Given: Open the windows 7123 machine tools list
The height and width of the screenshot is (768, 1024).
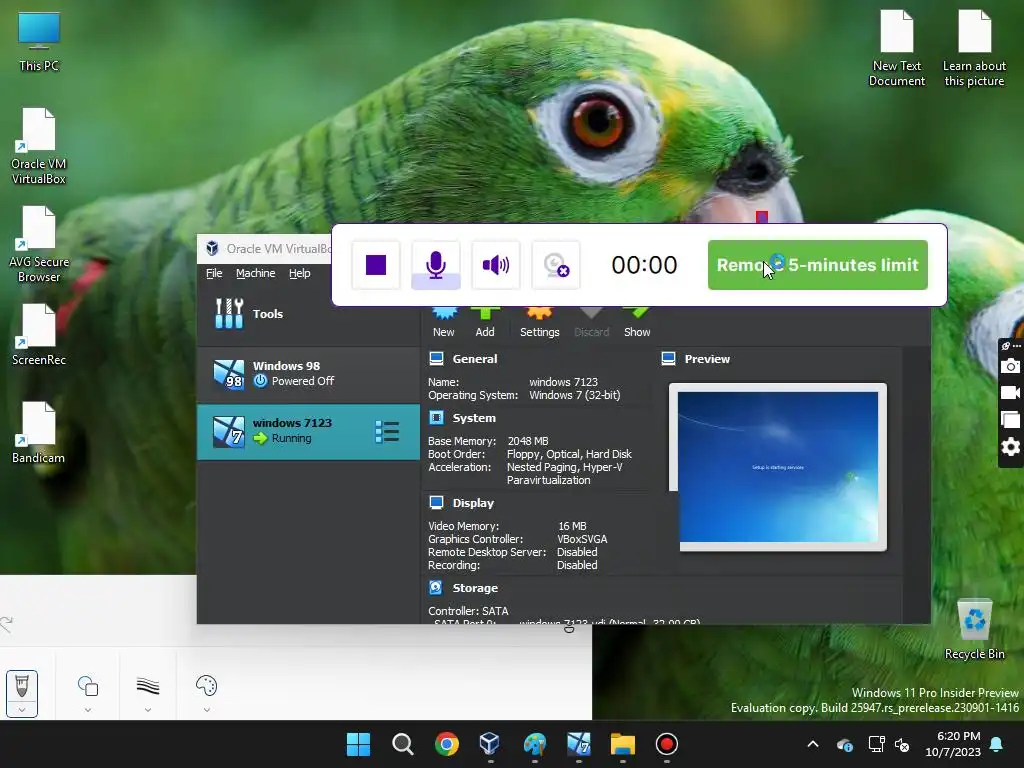Looking at the screenshot, I should point(387,432).
